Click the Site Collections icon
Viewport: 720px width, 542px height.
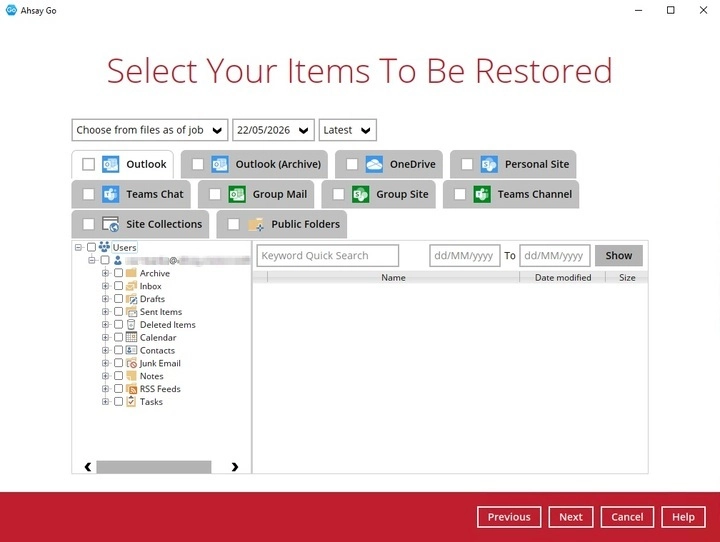[111, 224]
